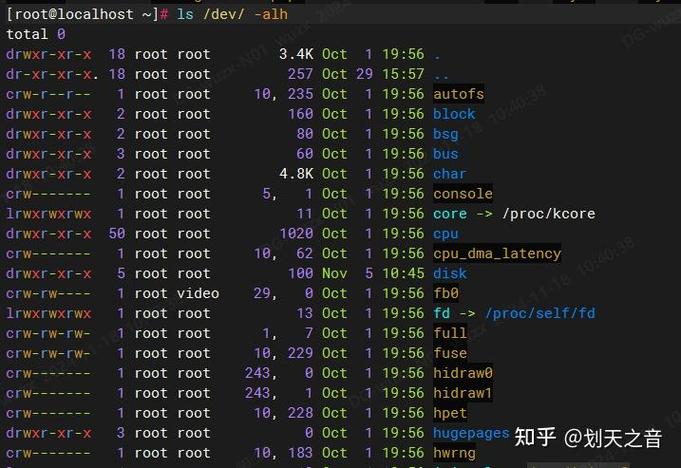Click the '1,' major number of full
Image resolution: width=681 pixels, height=468 pixels.
click(270, 333)
